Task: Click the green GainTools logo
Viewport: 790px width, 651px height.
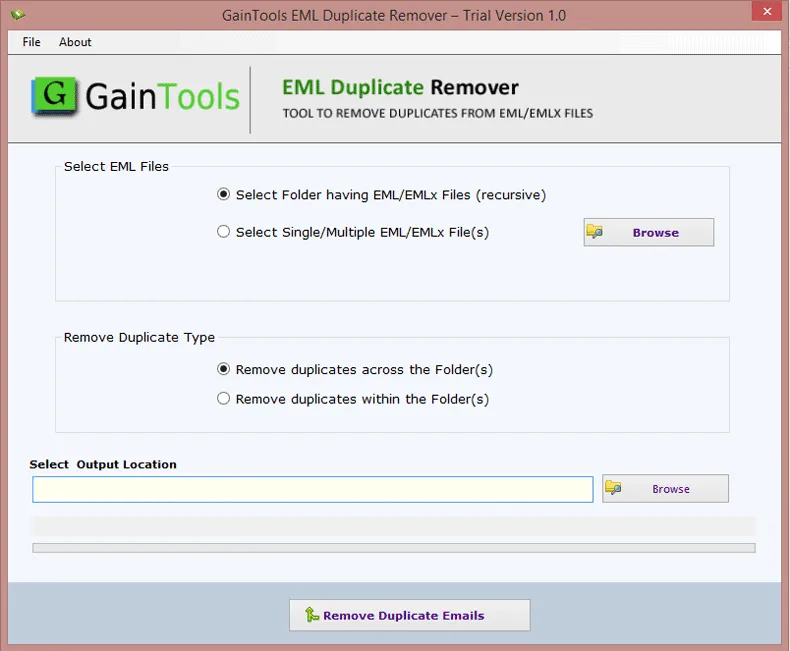Action: (54, 96)
